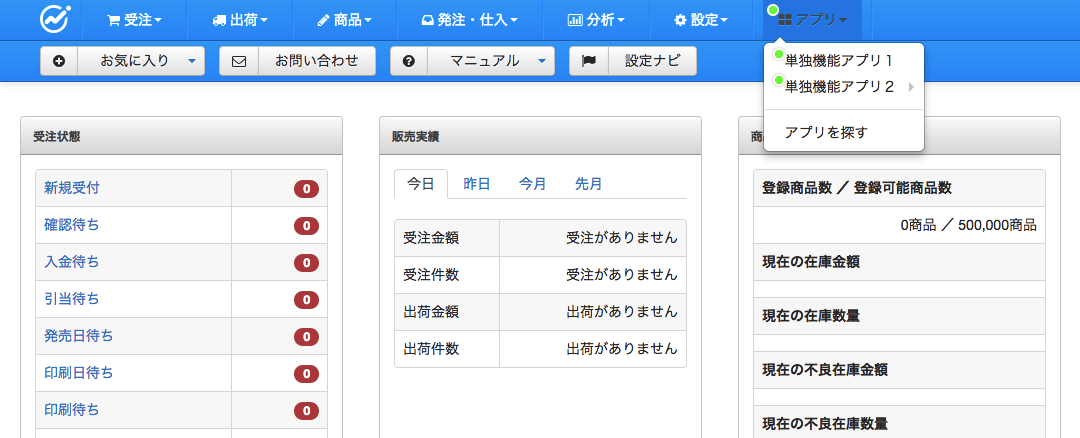The width and height of the screenshot is (1080, 438).
Task: Choose アプリを探す in the dropdown
Action: coord(826,132)
